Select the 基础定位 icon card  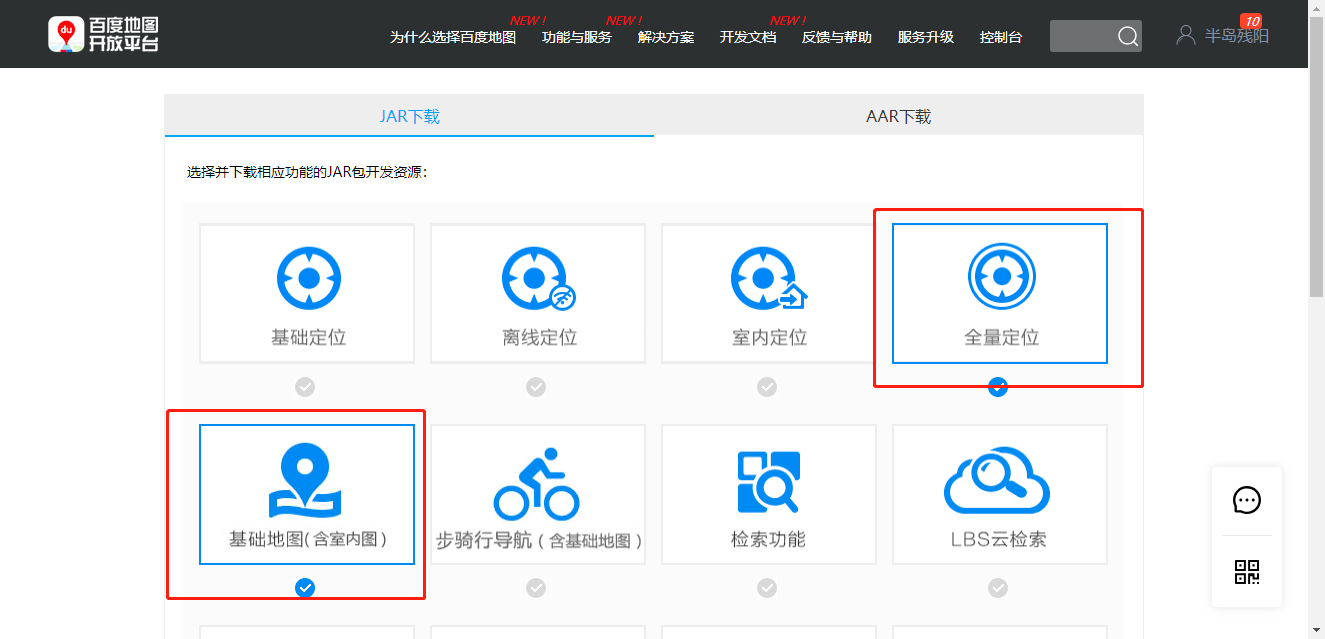309,293
